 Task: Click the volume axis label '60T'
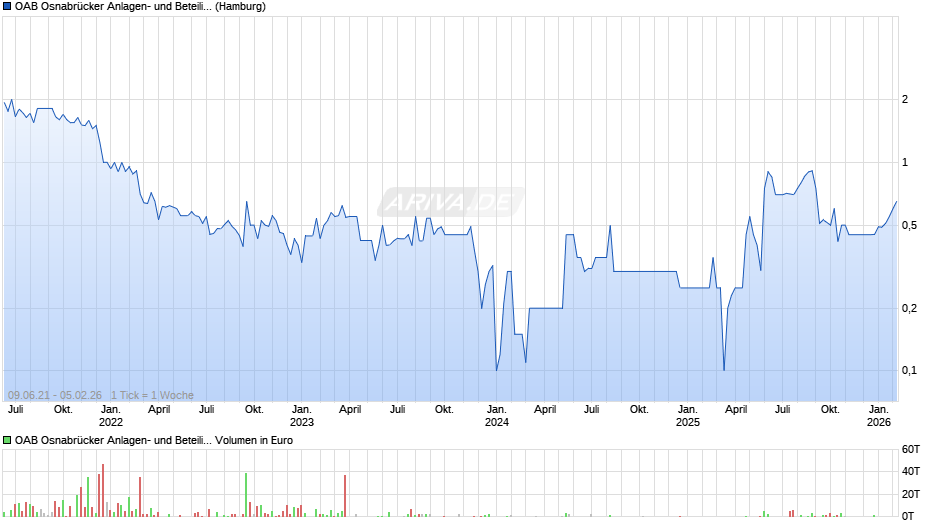tap(911, 449)
